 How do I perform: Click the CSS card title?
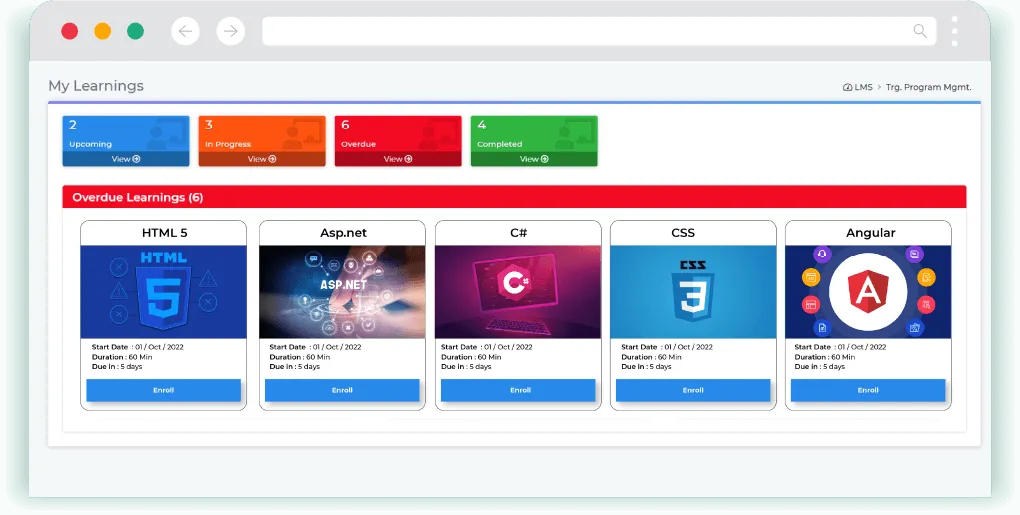(x=683, y=233)
